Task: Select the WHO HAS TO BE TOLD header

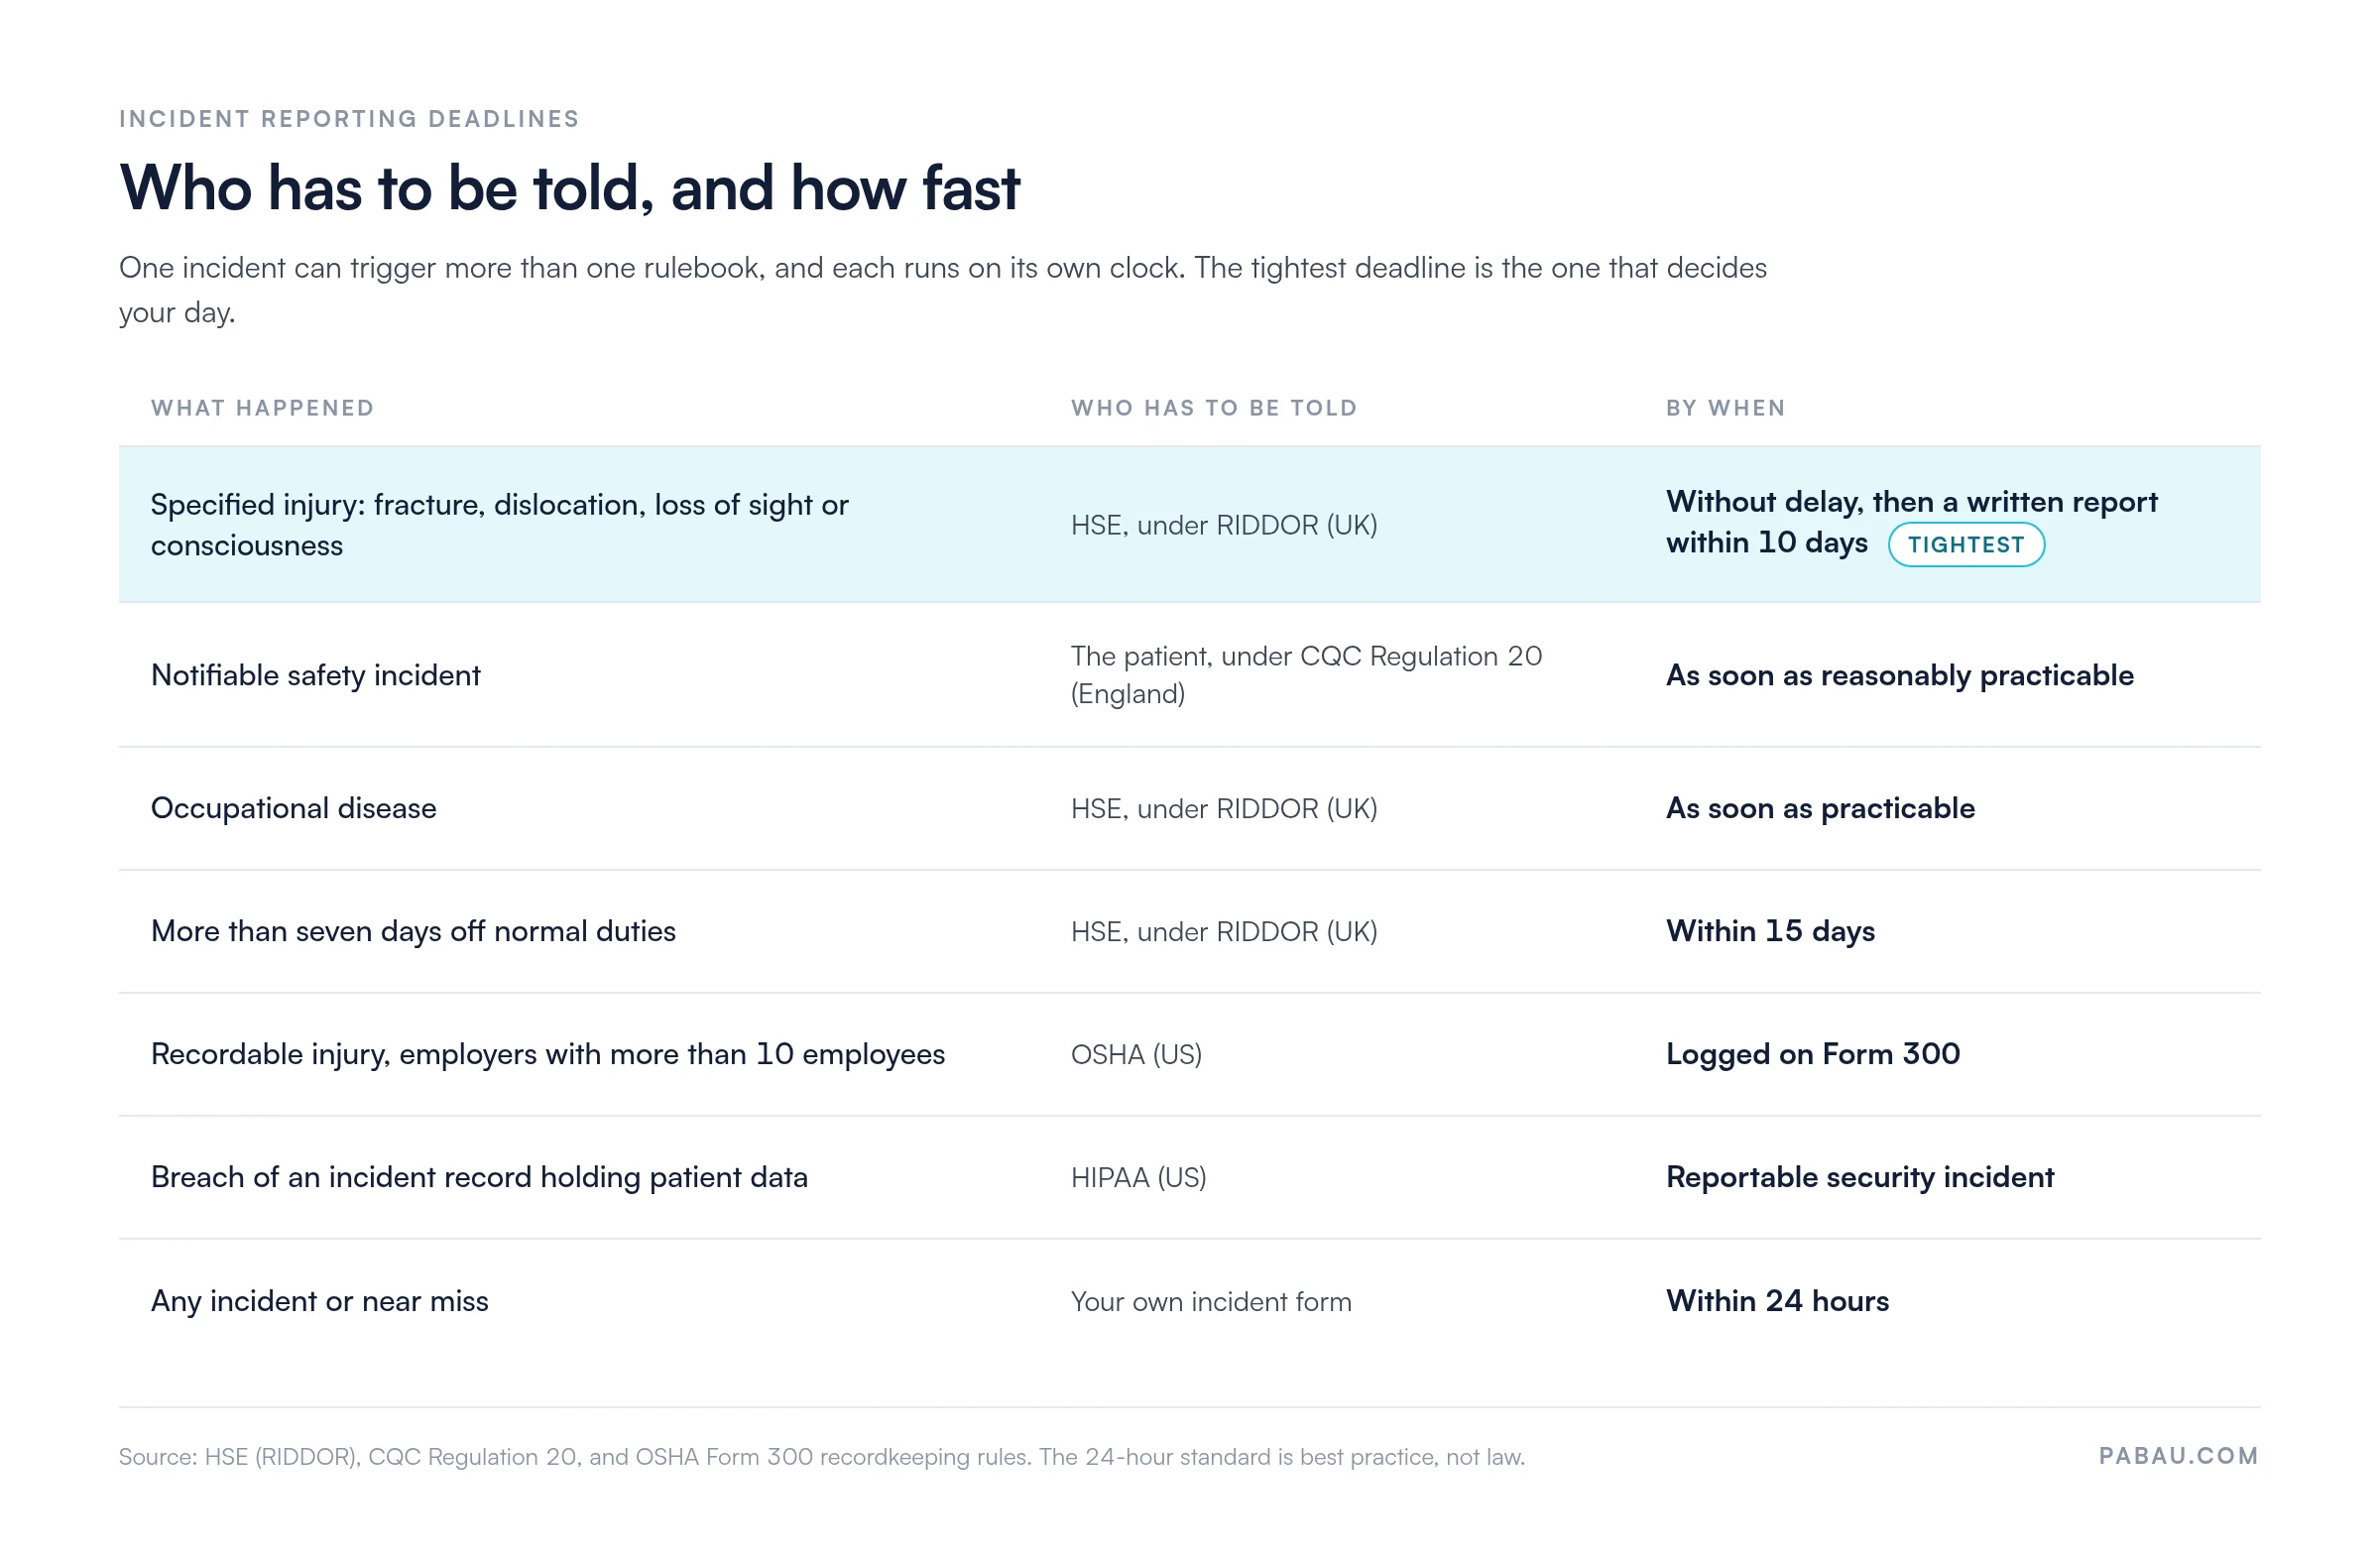Action: click(1214, 408)
